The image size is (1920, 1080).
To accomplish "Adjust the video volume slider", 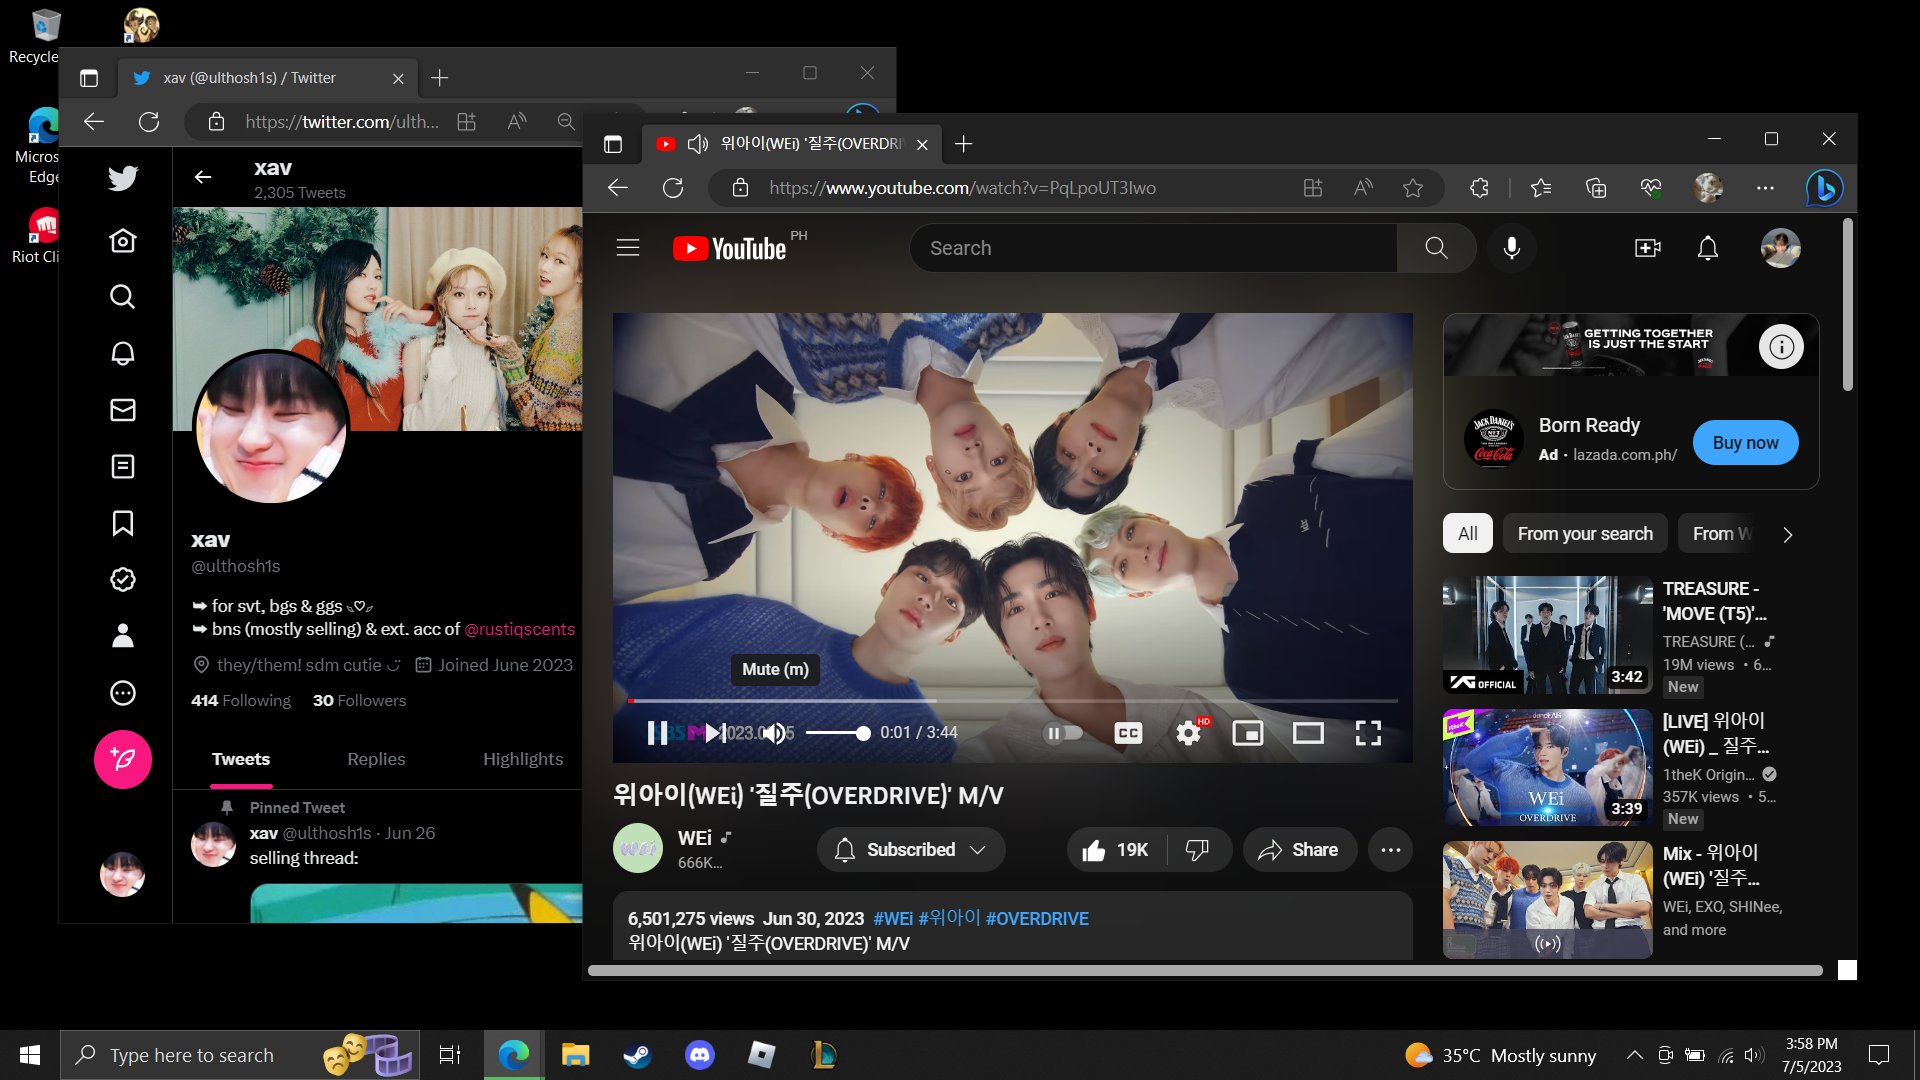I will pos(838,733).
